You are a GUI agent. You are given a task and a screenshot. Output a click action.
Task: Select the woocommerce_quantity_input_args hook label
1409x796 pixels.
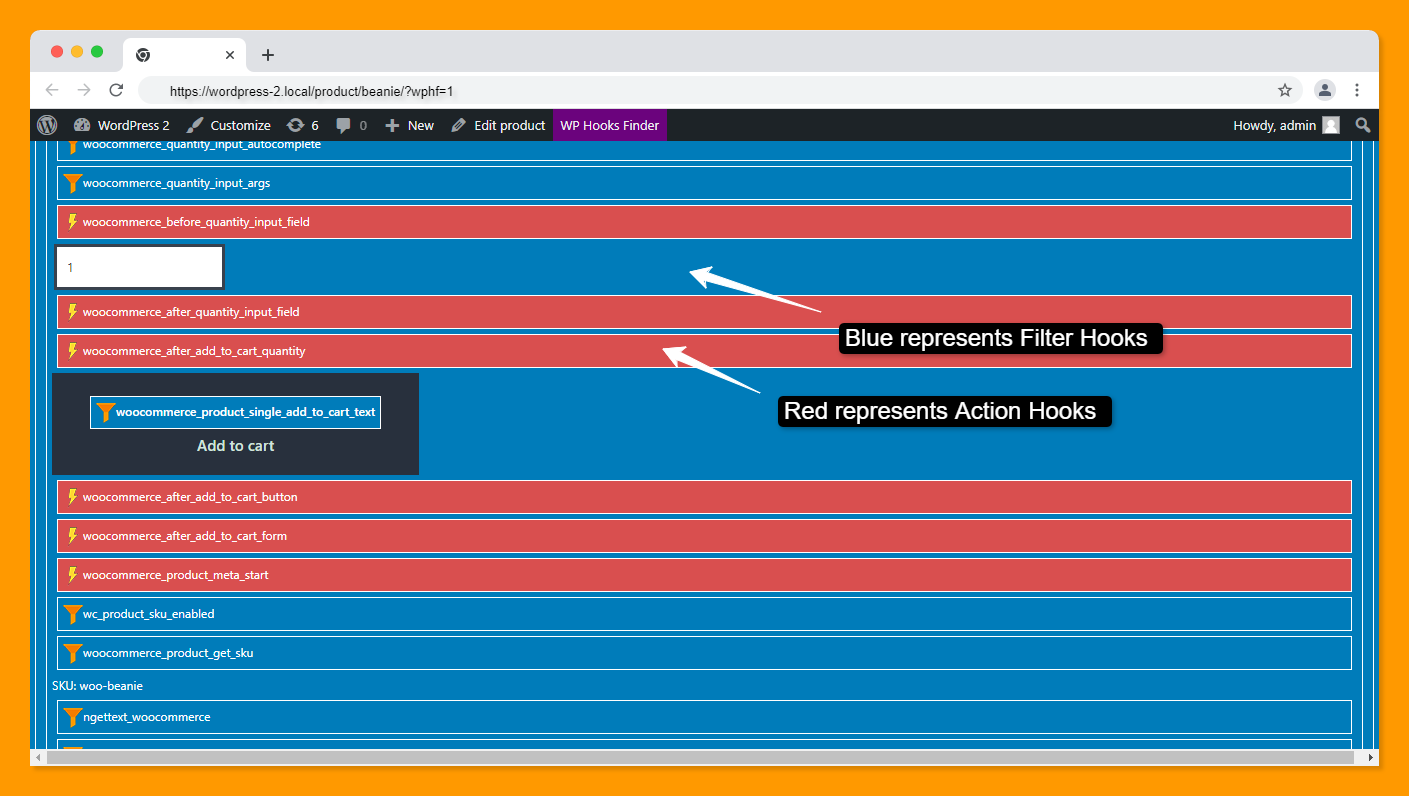(x=176, y=183)
